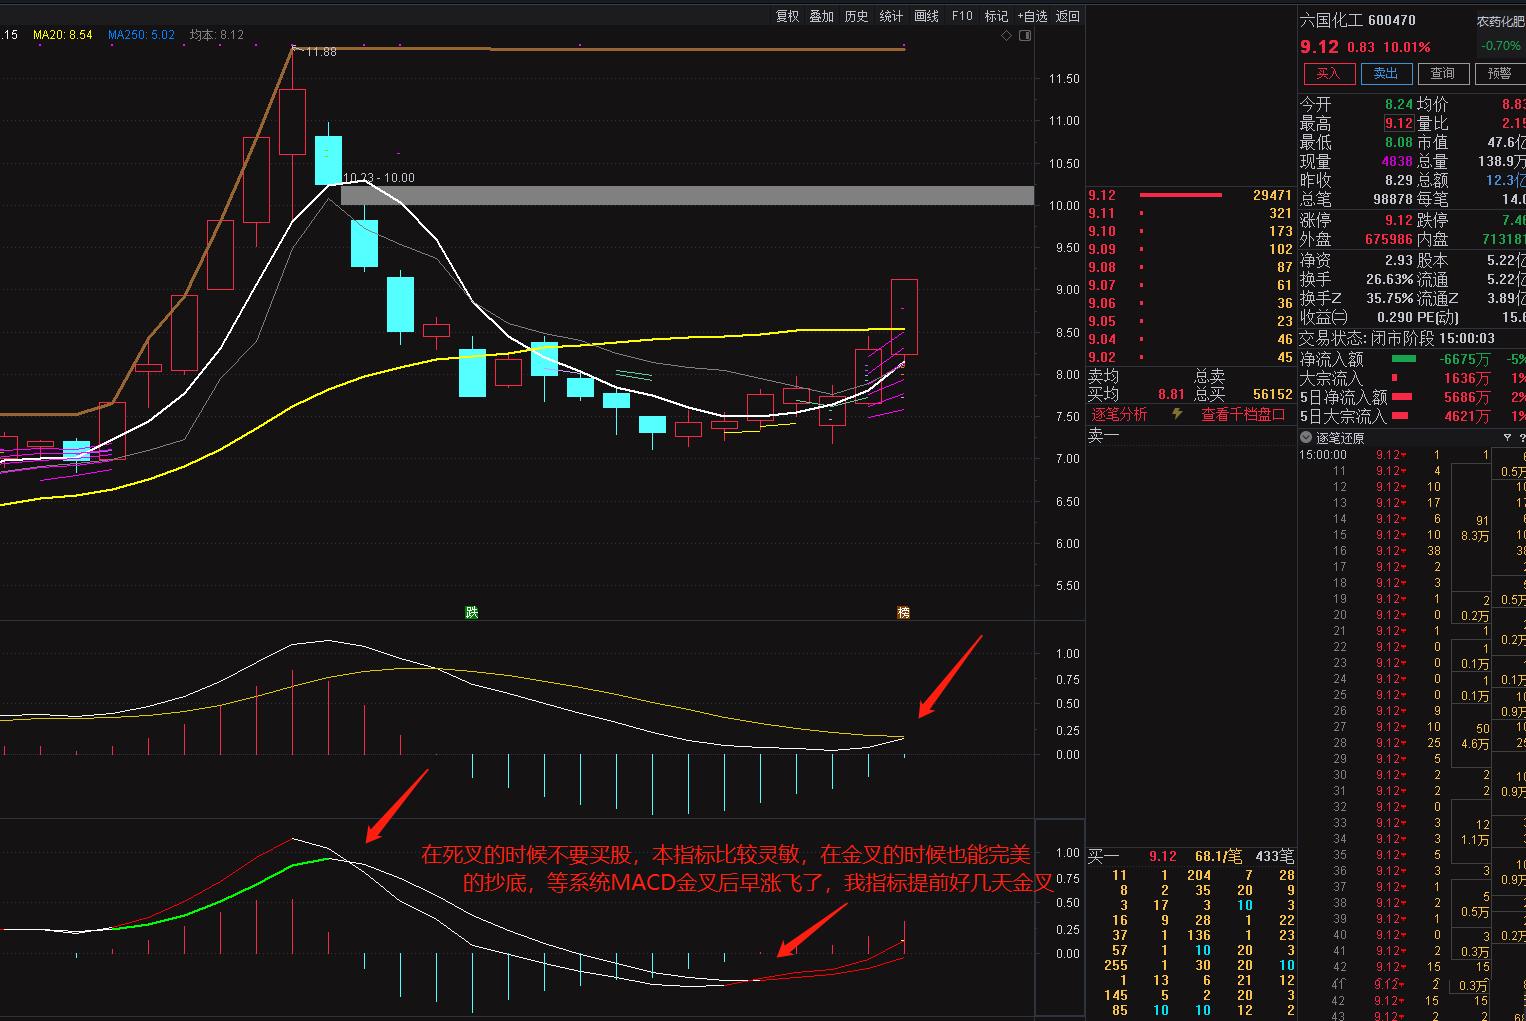Click the 15:00:00 tick record row
The height and width of the screenshot is (1021, 1526).
coord(1412,455)
